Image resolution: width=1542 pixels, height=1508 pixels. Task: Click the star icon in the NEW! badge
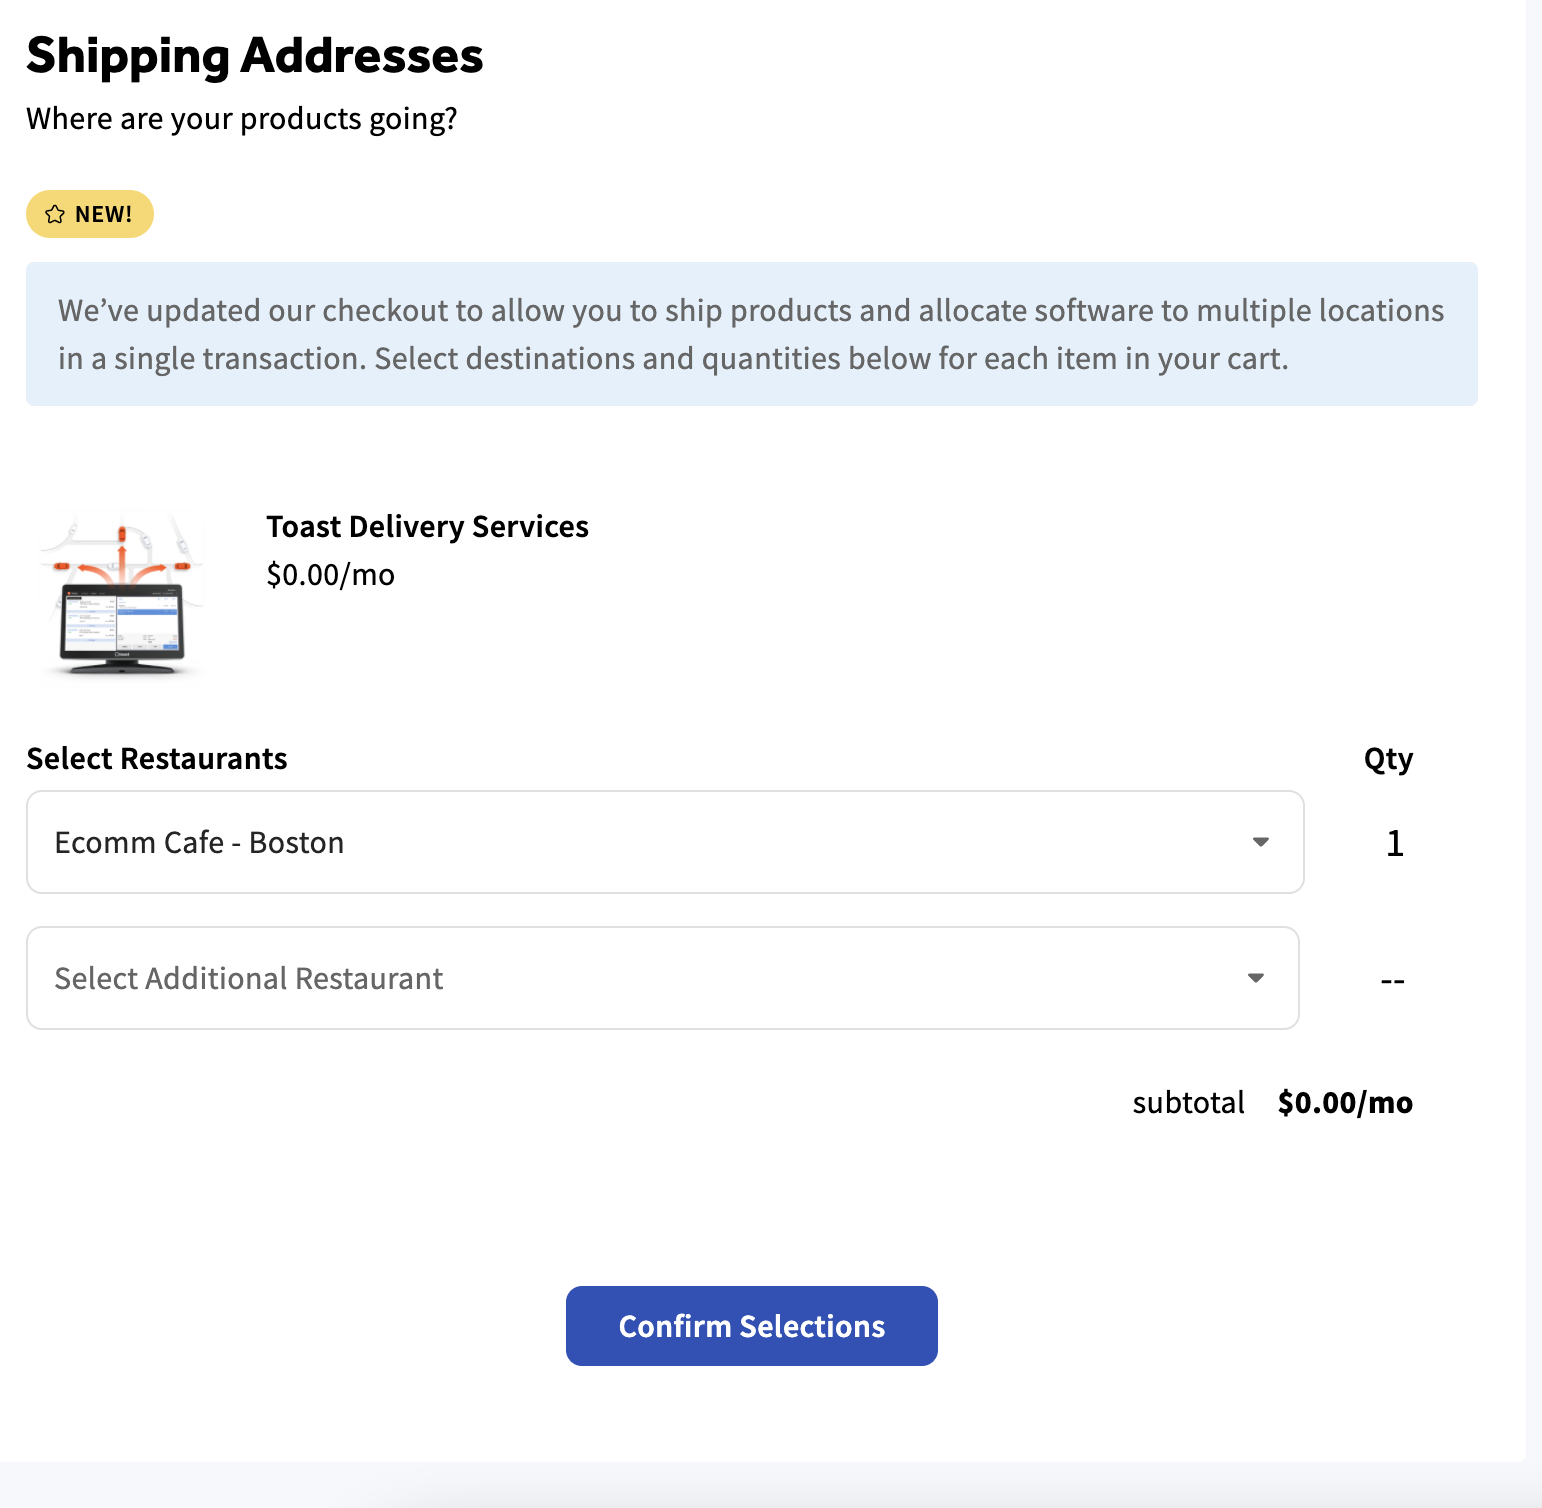[x=56, y=213]
